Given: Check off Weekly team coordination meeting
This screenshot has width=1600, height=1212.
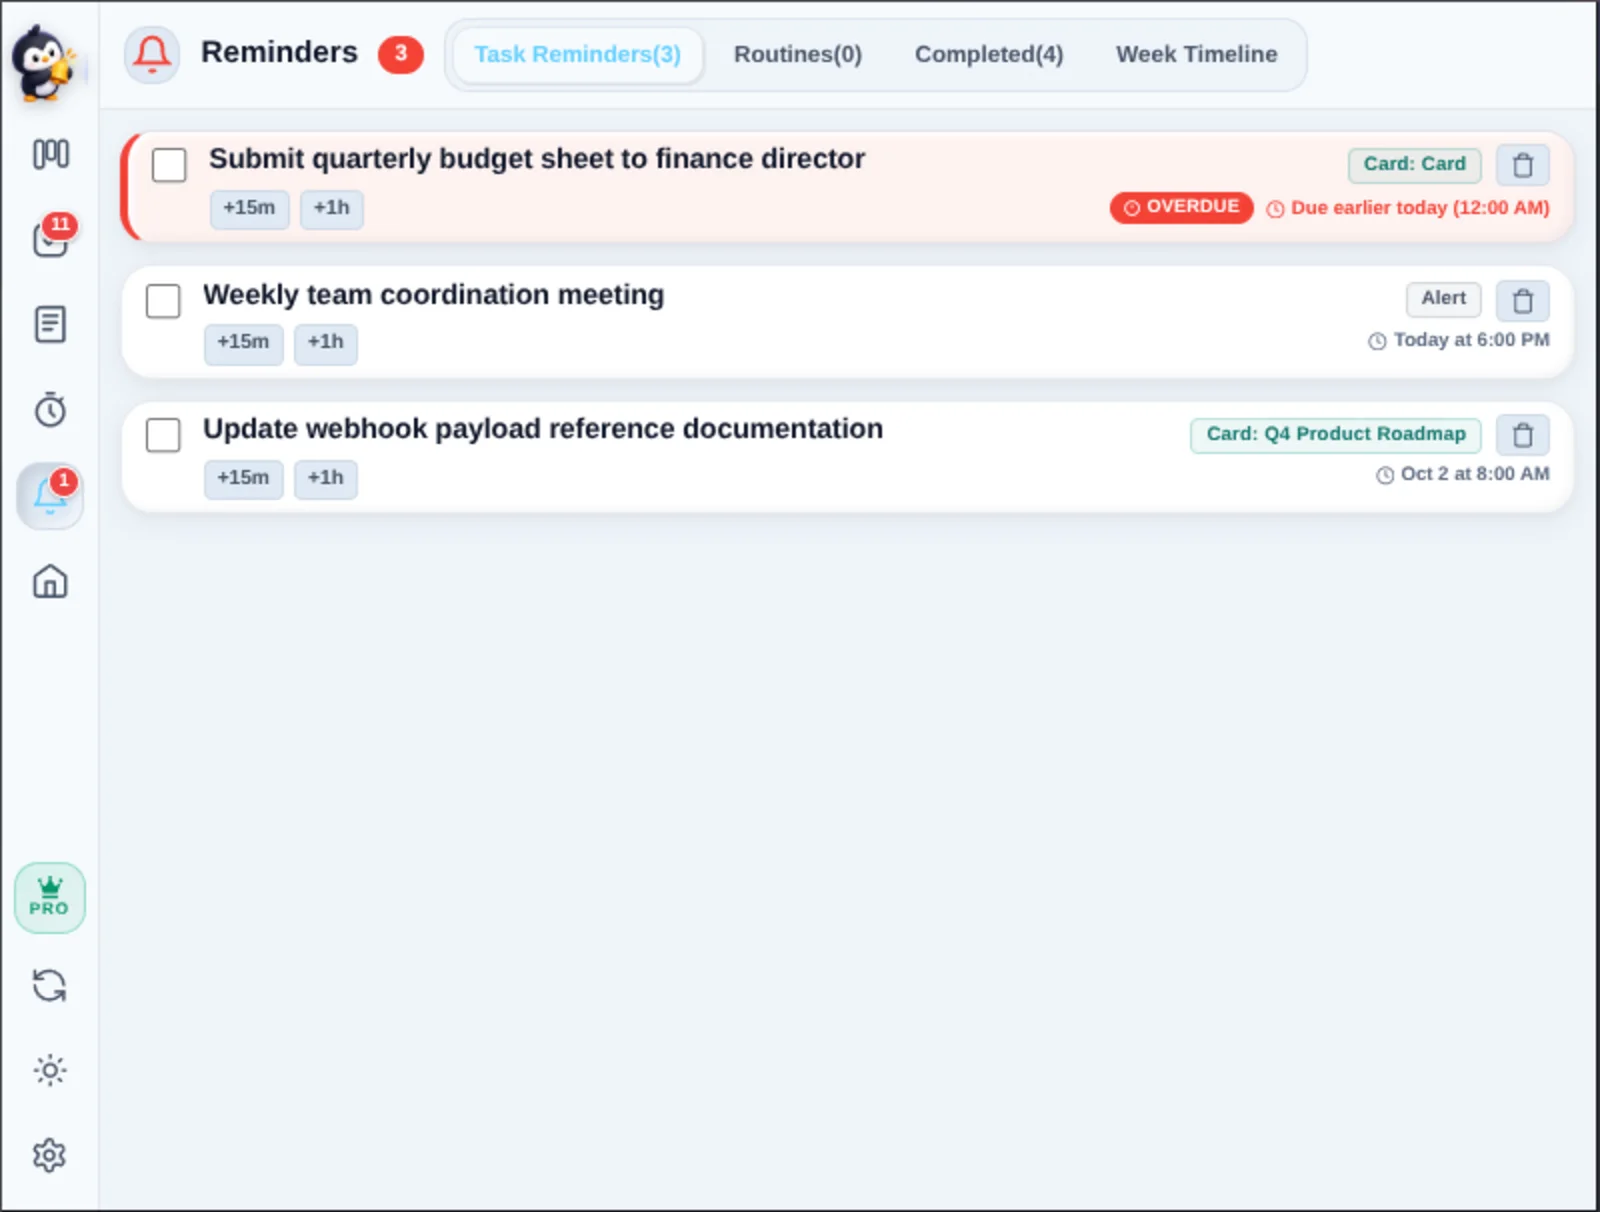Looking at the screenshot, I should coord(163,300).
